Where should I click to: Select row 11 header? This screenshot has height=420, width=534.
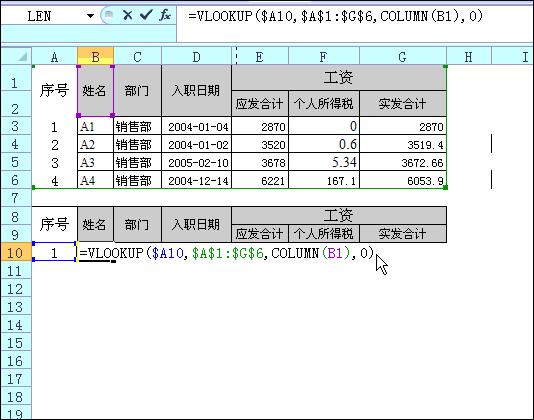point(16,271)
